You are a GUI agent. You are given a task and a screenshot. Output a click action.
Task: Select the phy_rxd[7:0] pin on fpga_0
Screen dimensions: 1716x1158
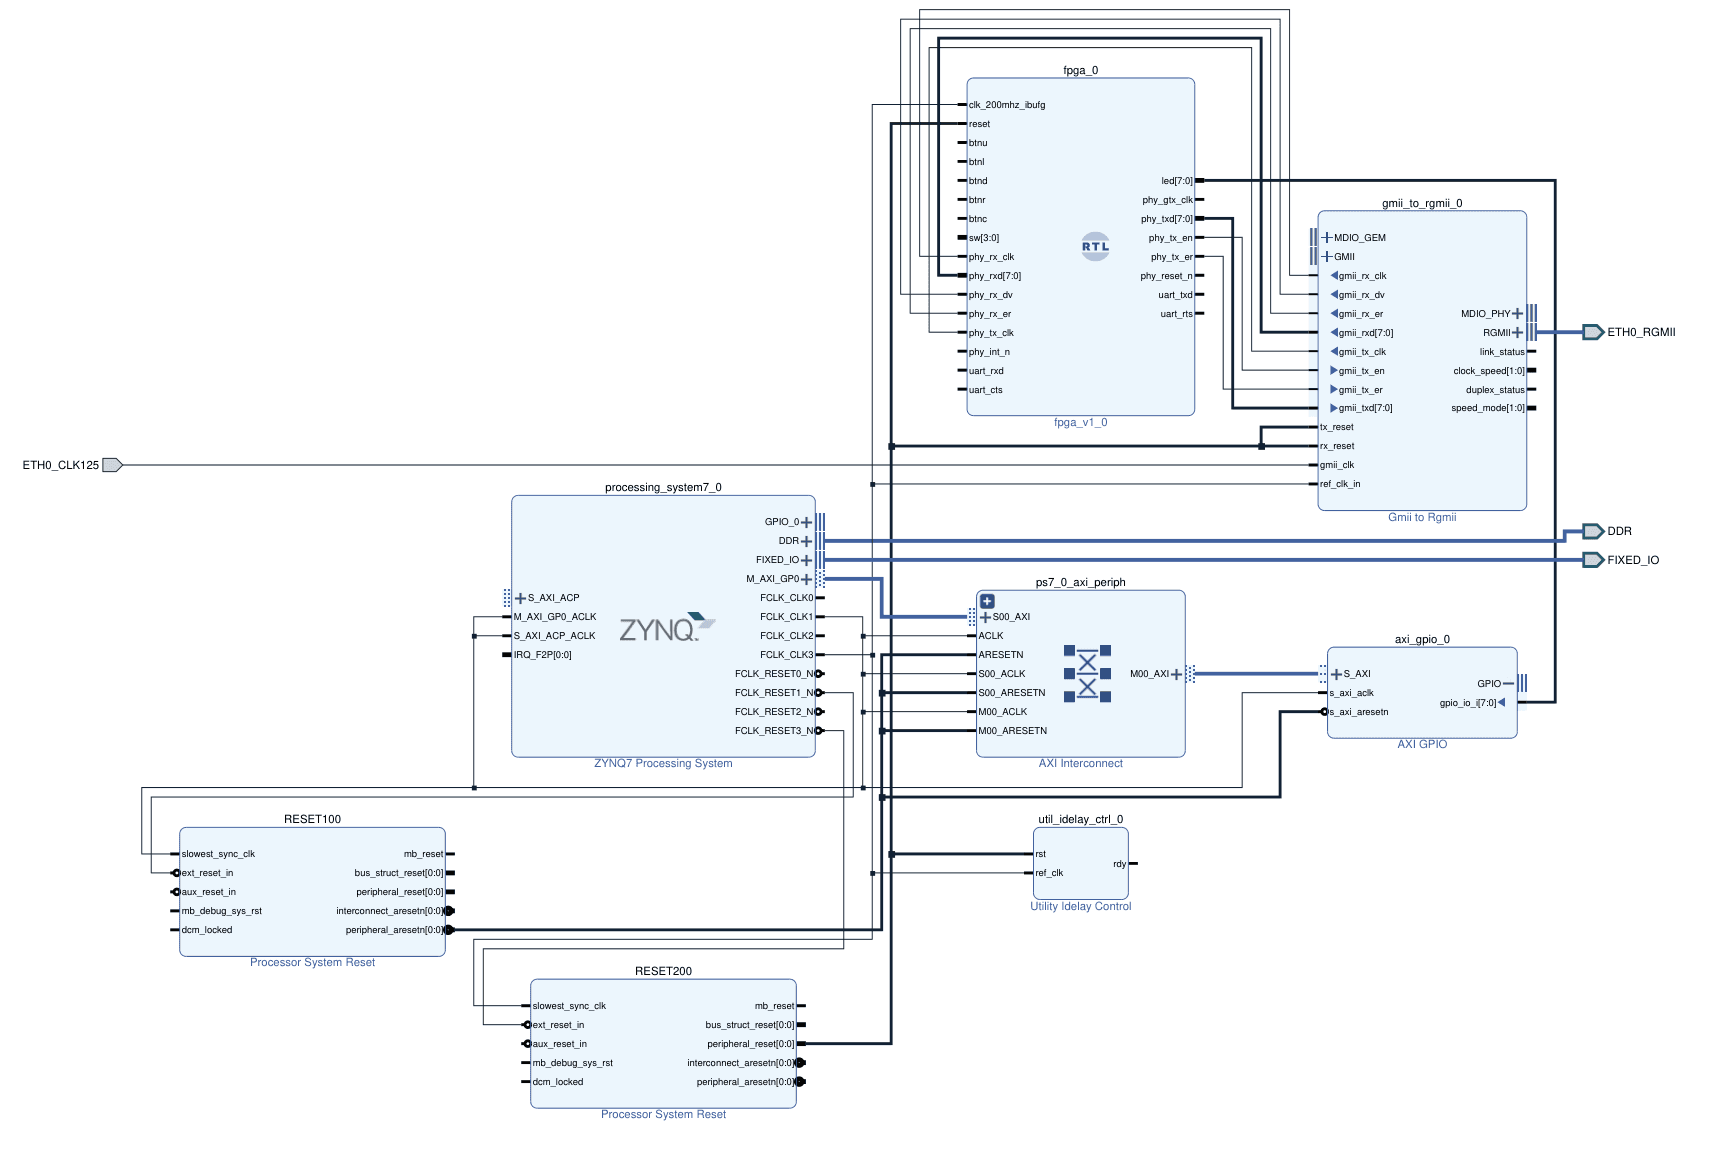(995, 276)
